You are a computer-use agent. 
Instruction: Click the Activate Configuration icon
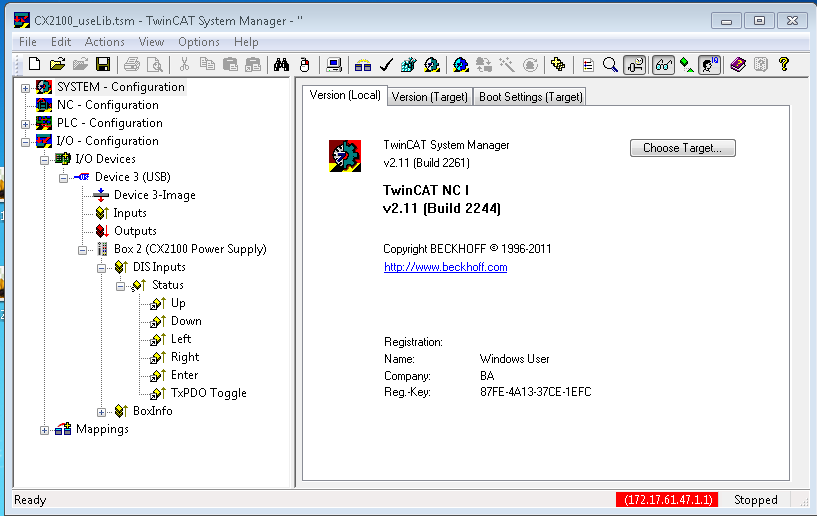click(408, 65)
